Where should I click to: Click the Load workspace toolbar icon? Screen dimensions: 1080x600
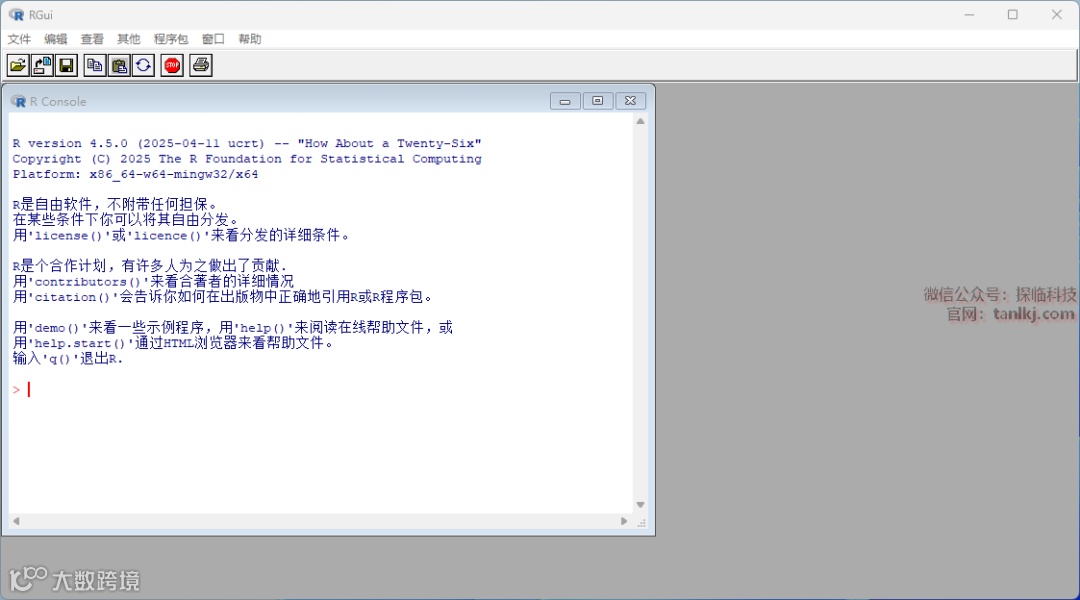pos(42,65)
